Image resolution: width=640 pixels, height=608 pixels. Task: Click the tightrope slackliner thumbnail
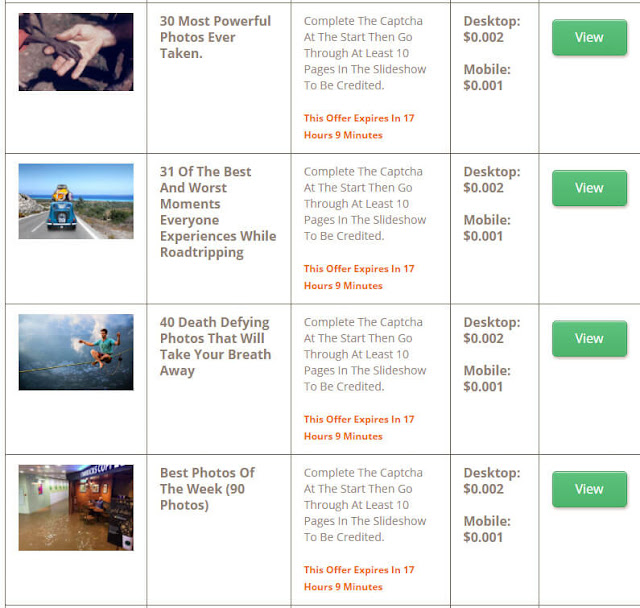(x=76, y=352)
